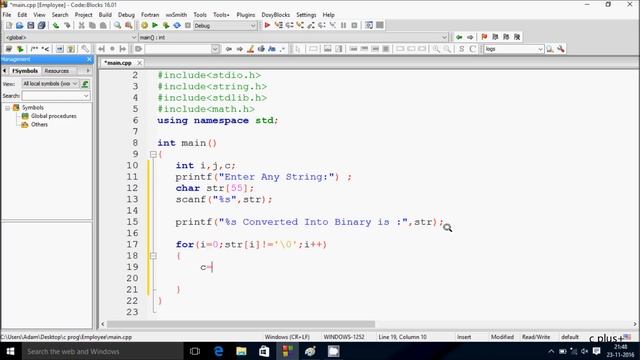Click the Paste toolbar icon
Image resolution: width=640 pixels, height=360 pixels.
click(x=103, y=25)
